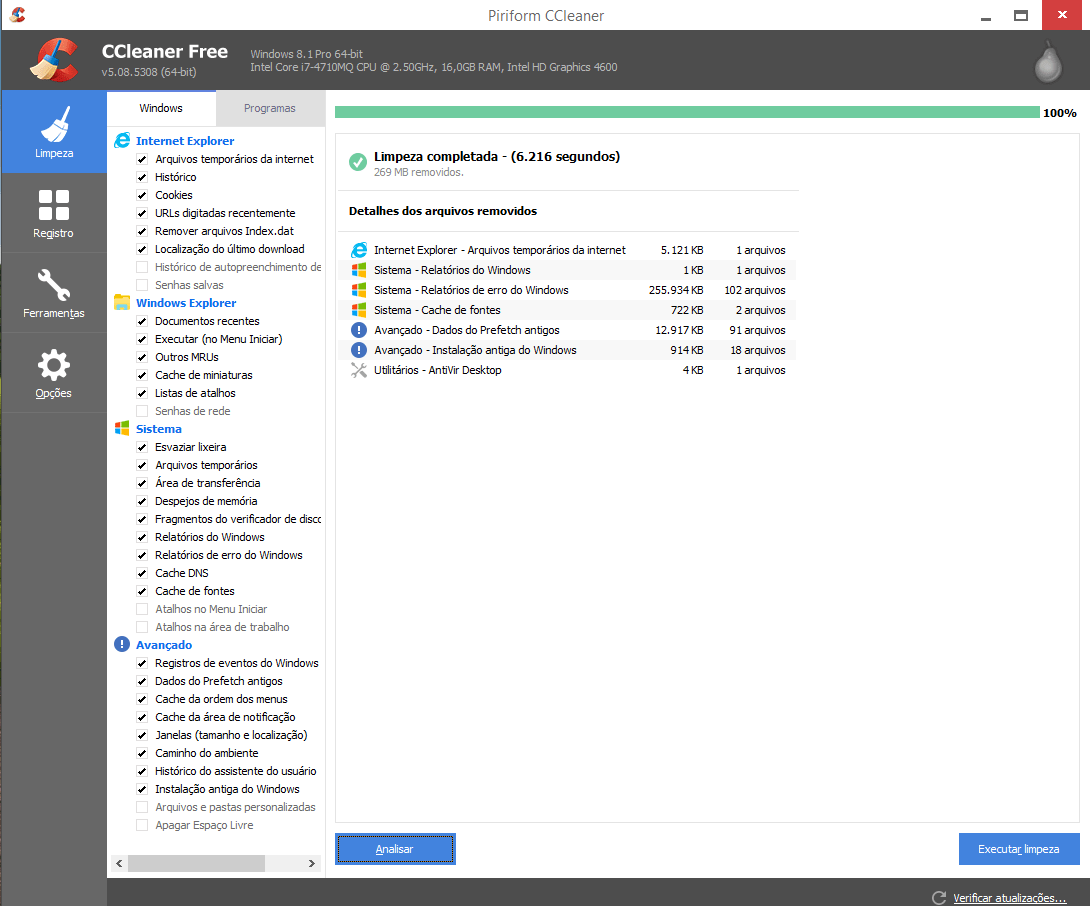Select the Windows tab
The height and width of the screenshot is (906, 1090).
(x=160, y=108)
